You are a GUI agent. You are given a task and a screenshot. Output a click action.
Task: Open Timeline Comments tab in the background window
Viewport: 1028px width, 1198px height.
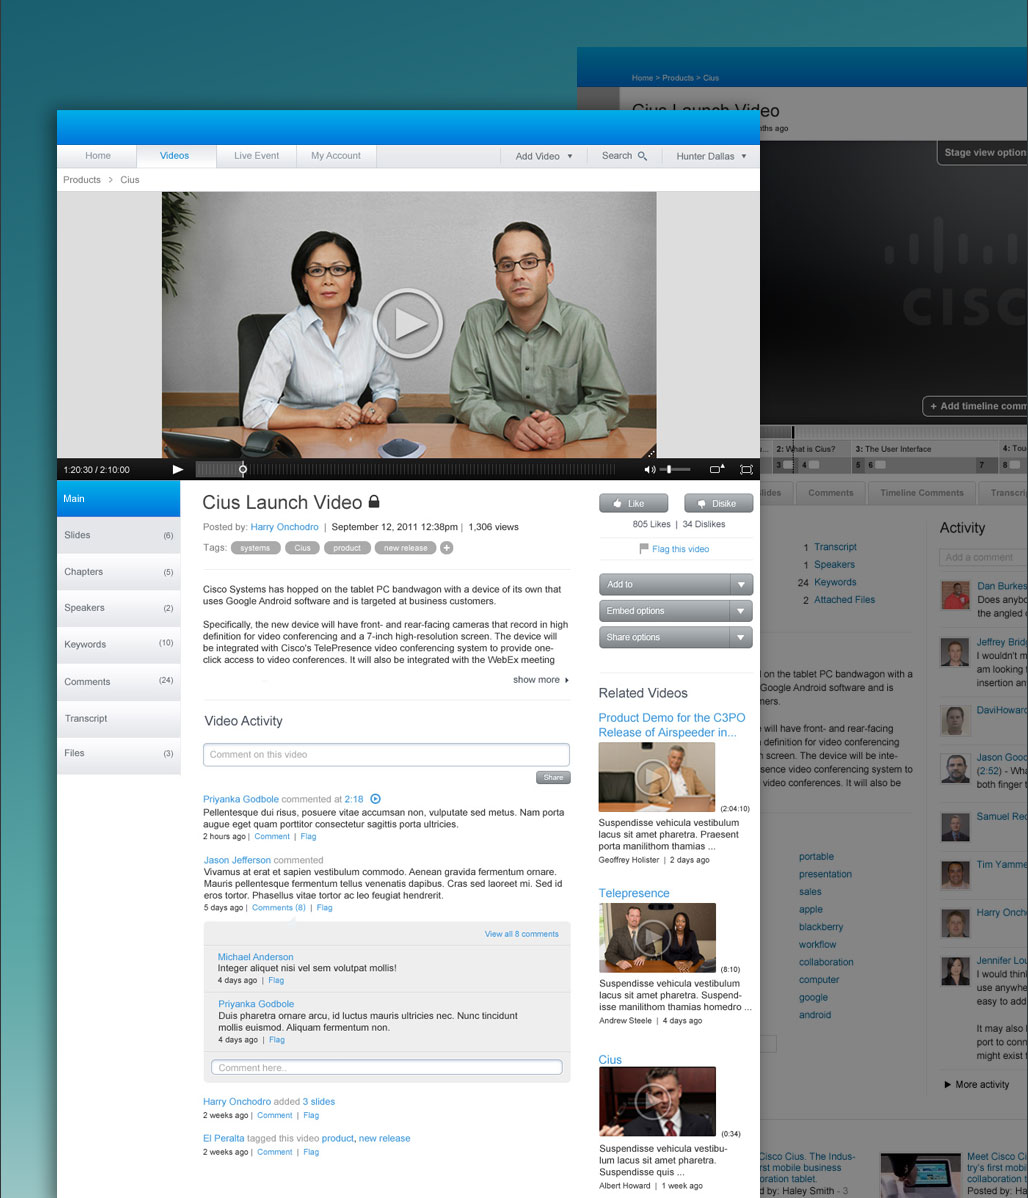[x=921, y=493]
